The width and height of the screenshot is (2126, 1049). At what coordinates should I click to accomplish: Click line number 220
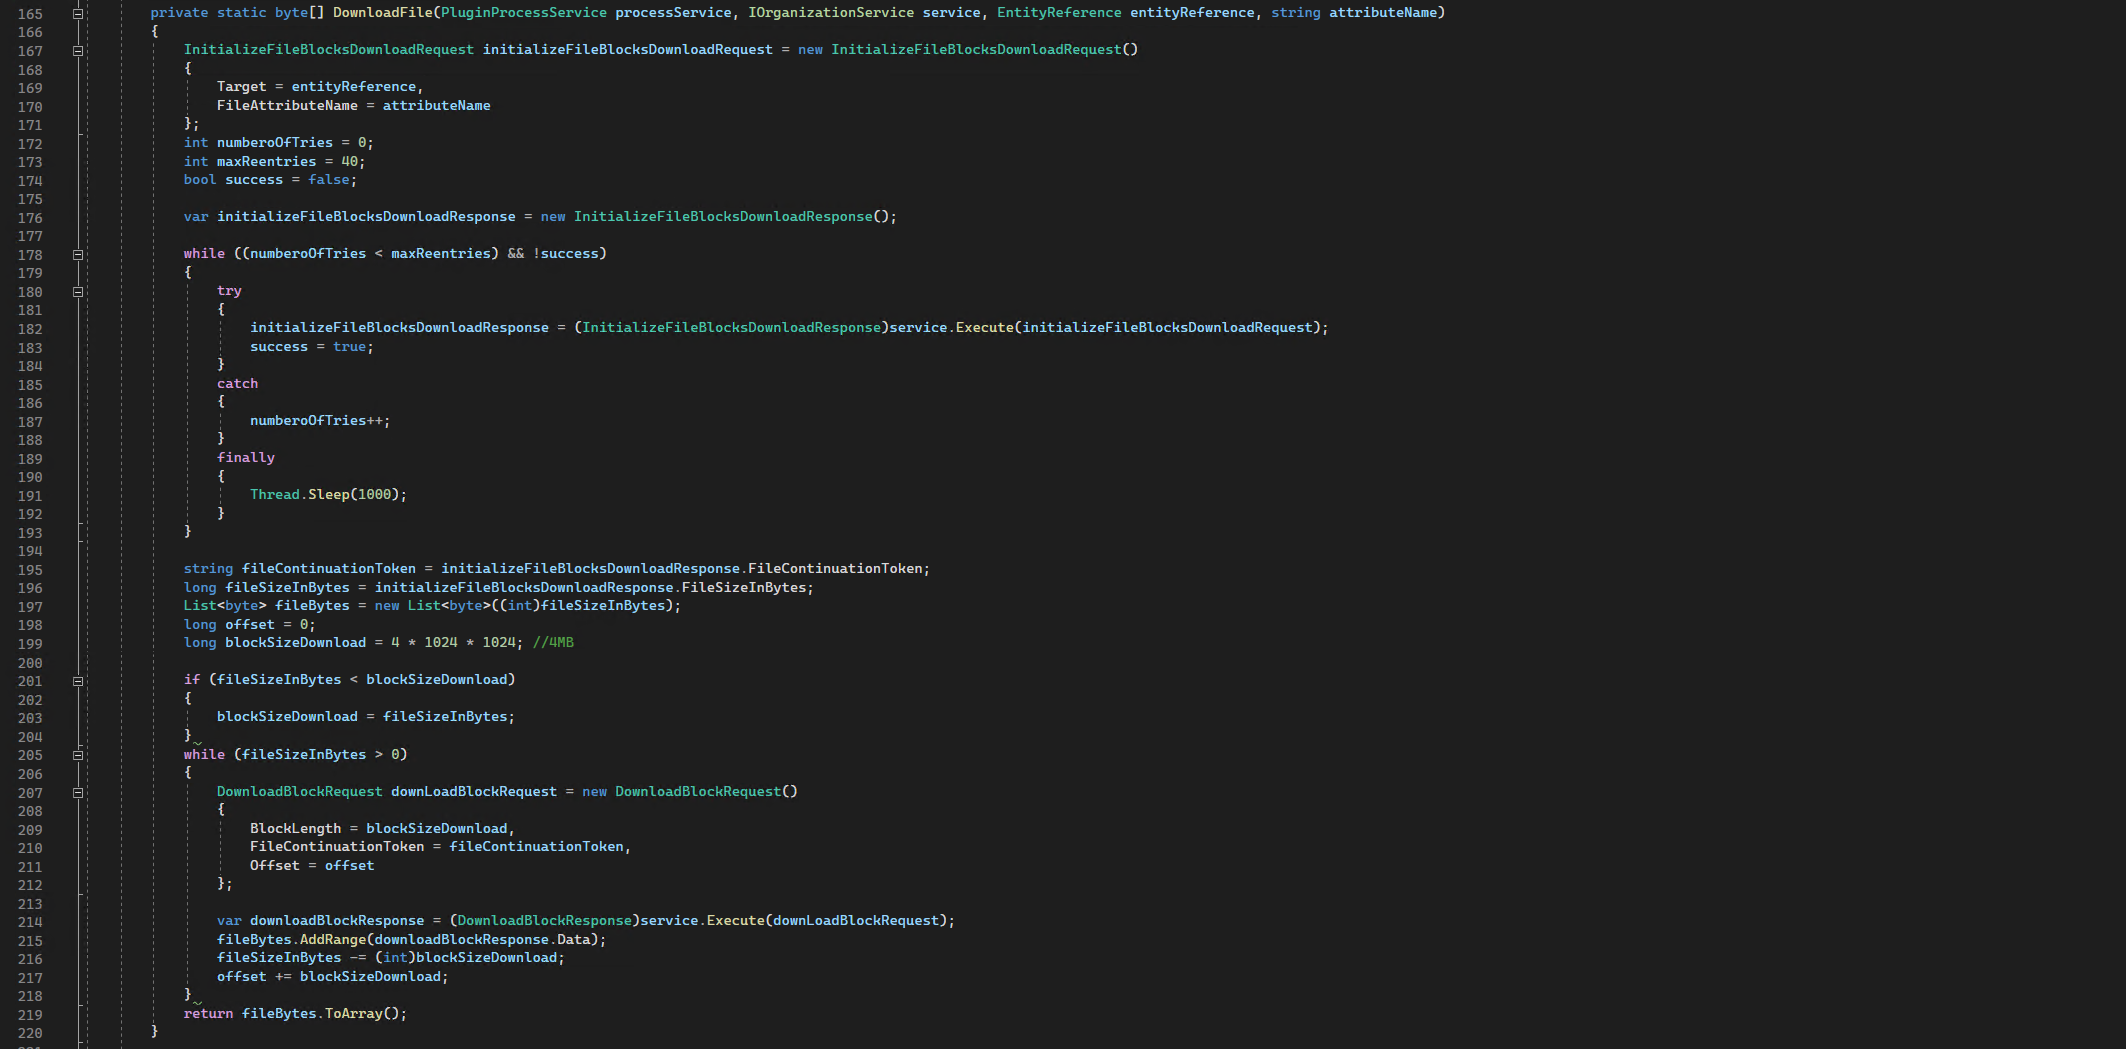point(30,1033)
